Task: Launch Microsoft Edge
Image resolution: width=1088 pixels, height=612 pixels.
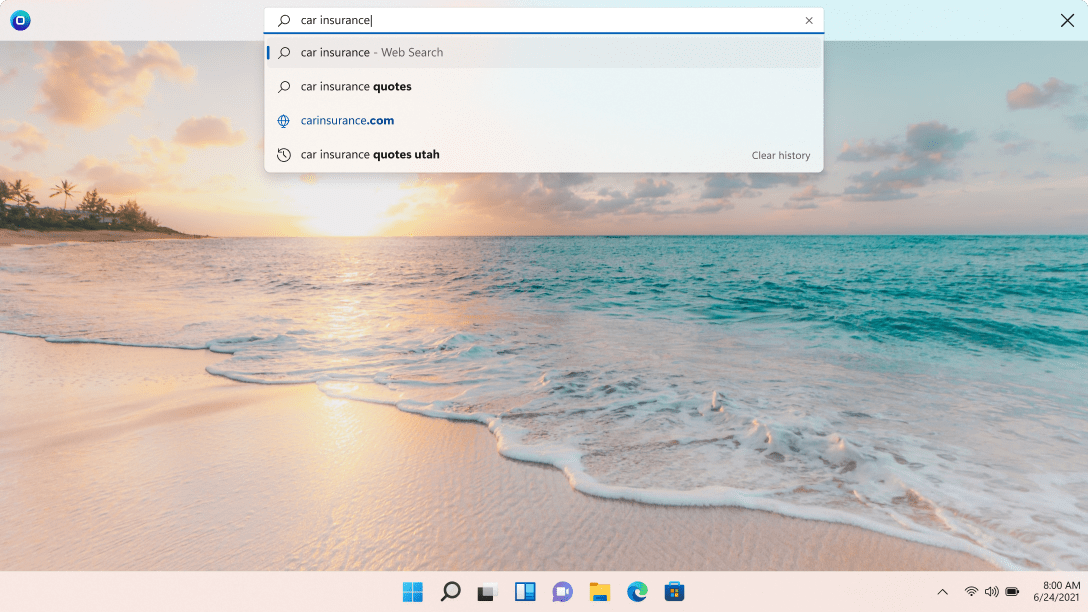Action: pos(637,592)
